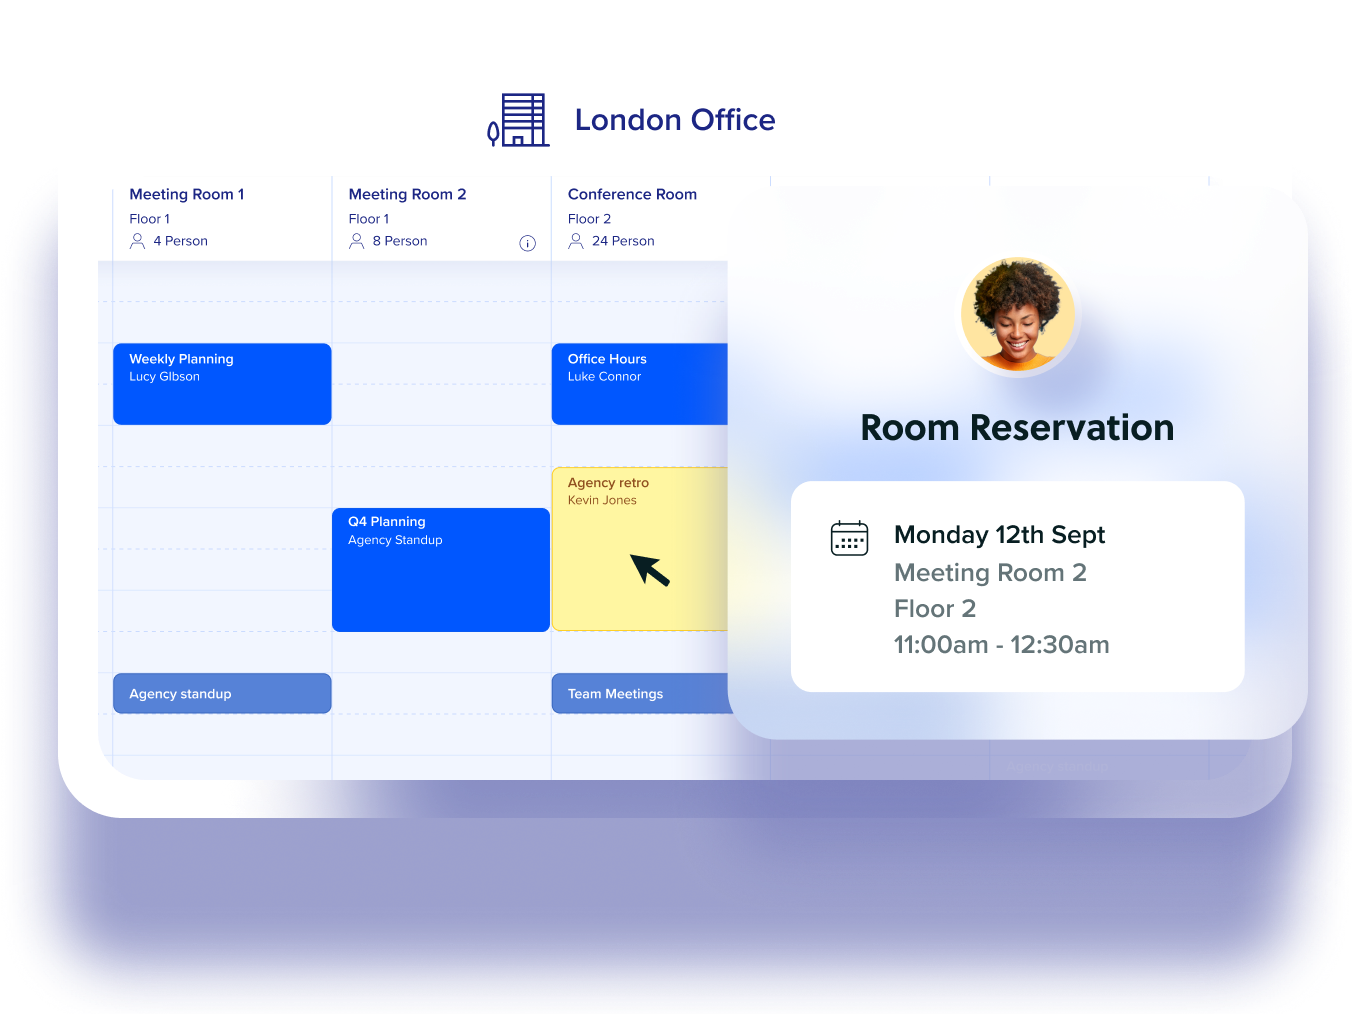
Task: Select the yellow Agency retro booking
Action: click(x=640, y=549)
